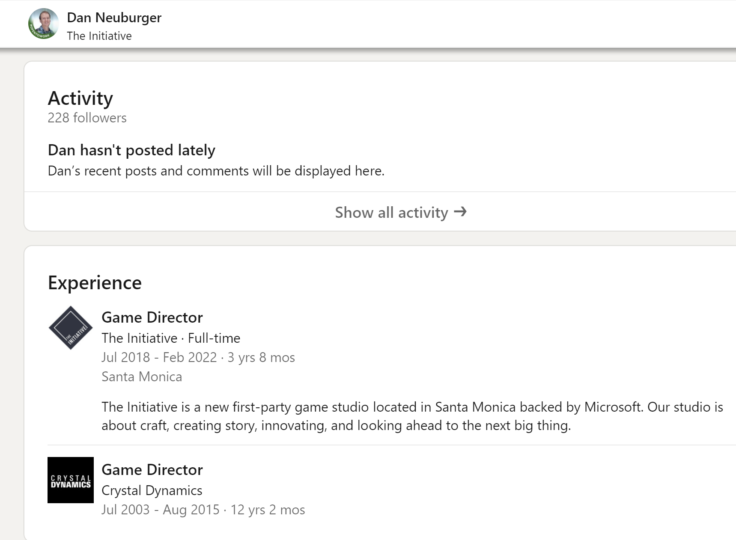Click the Jul 2018 - Feb 2022 date range
Image resolution: width=736 pixels, height=540 pixels.
coord(159,357)
